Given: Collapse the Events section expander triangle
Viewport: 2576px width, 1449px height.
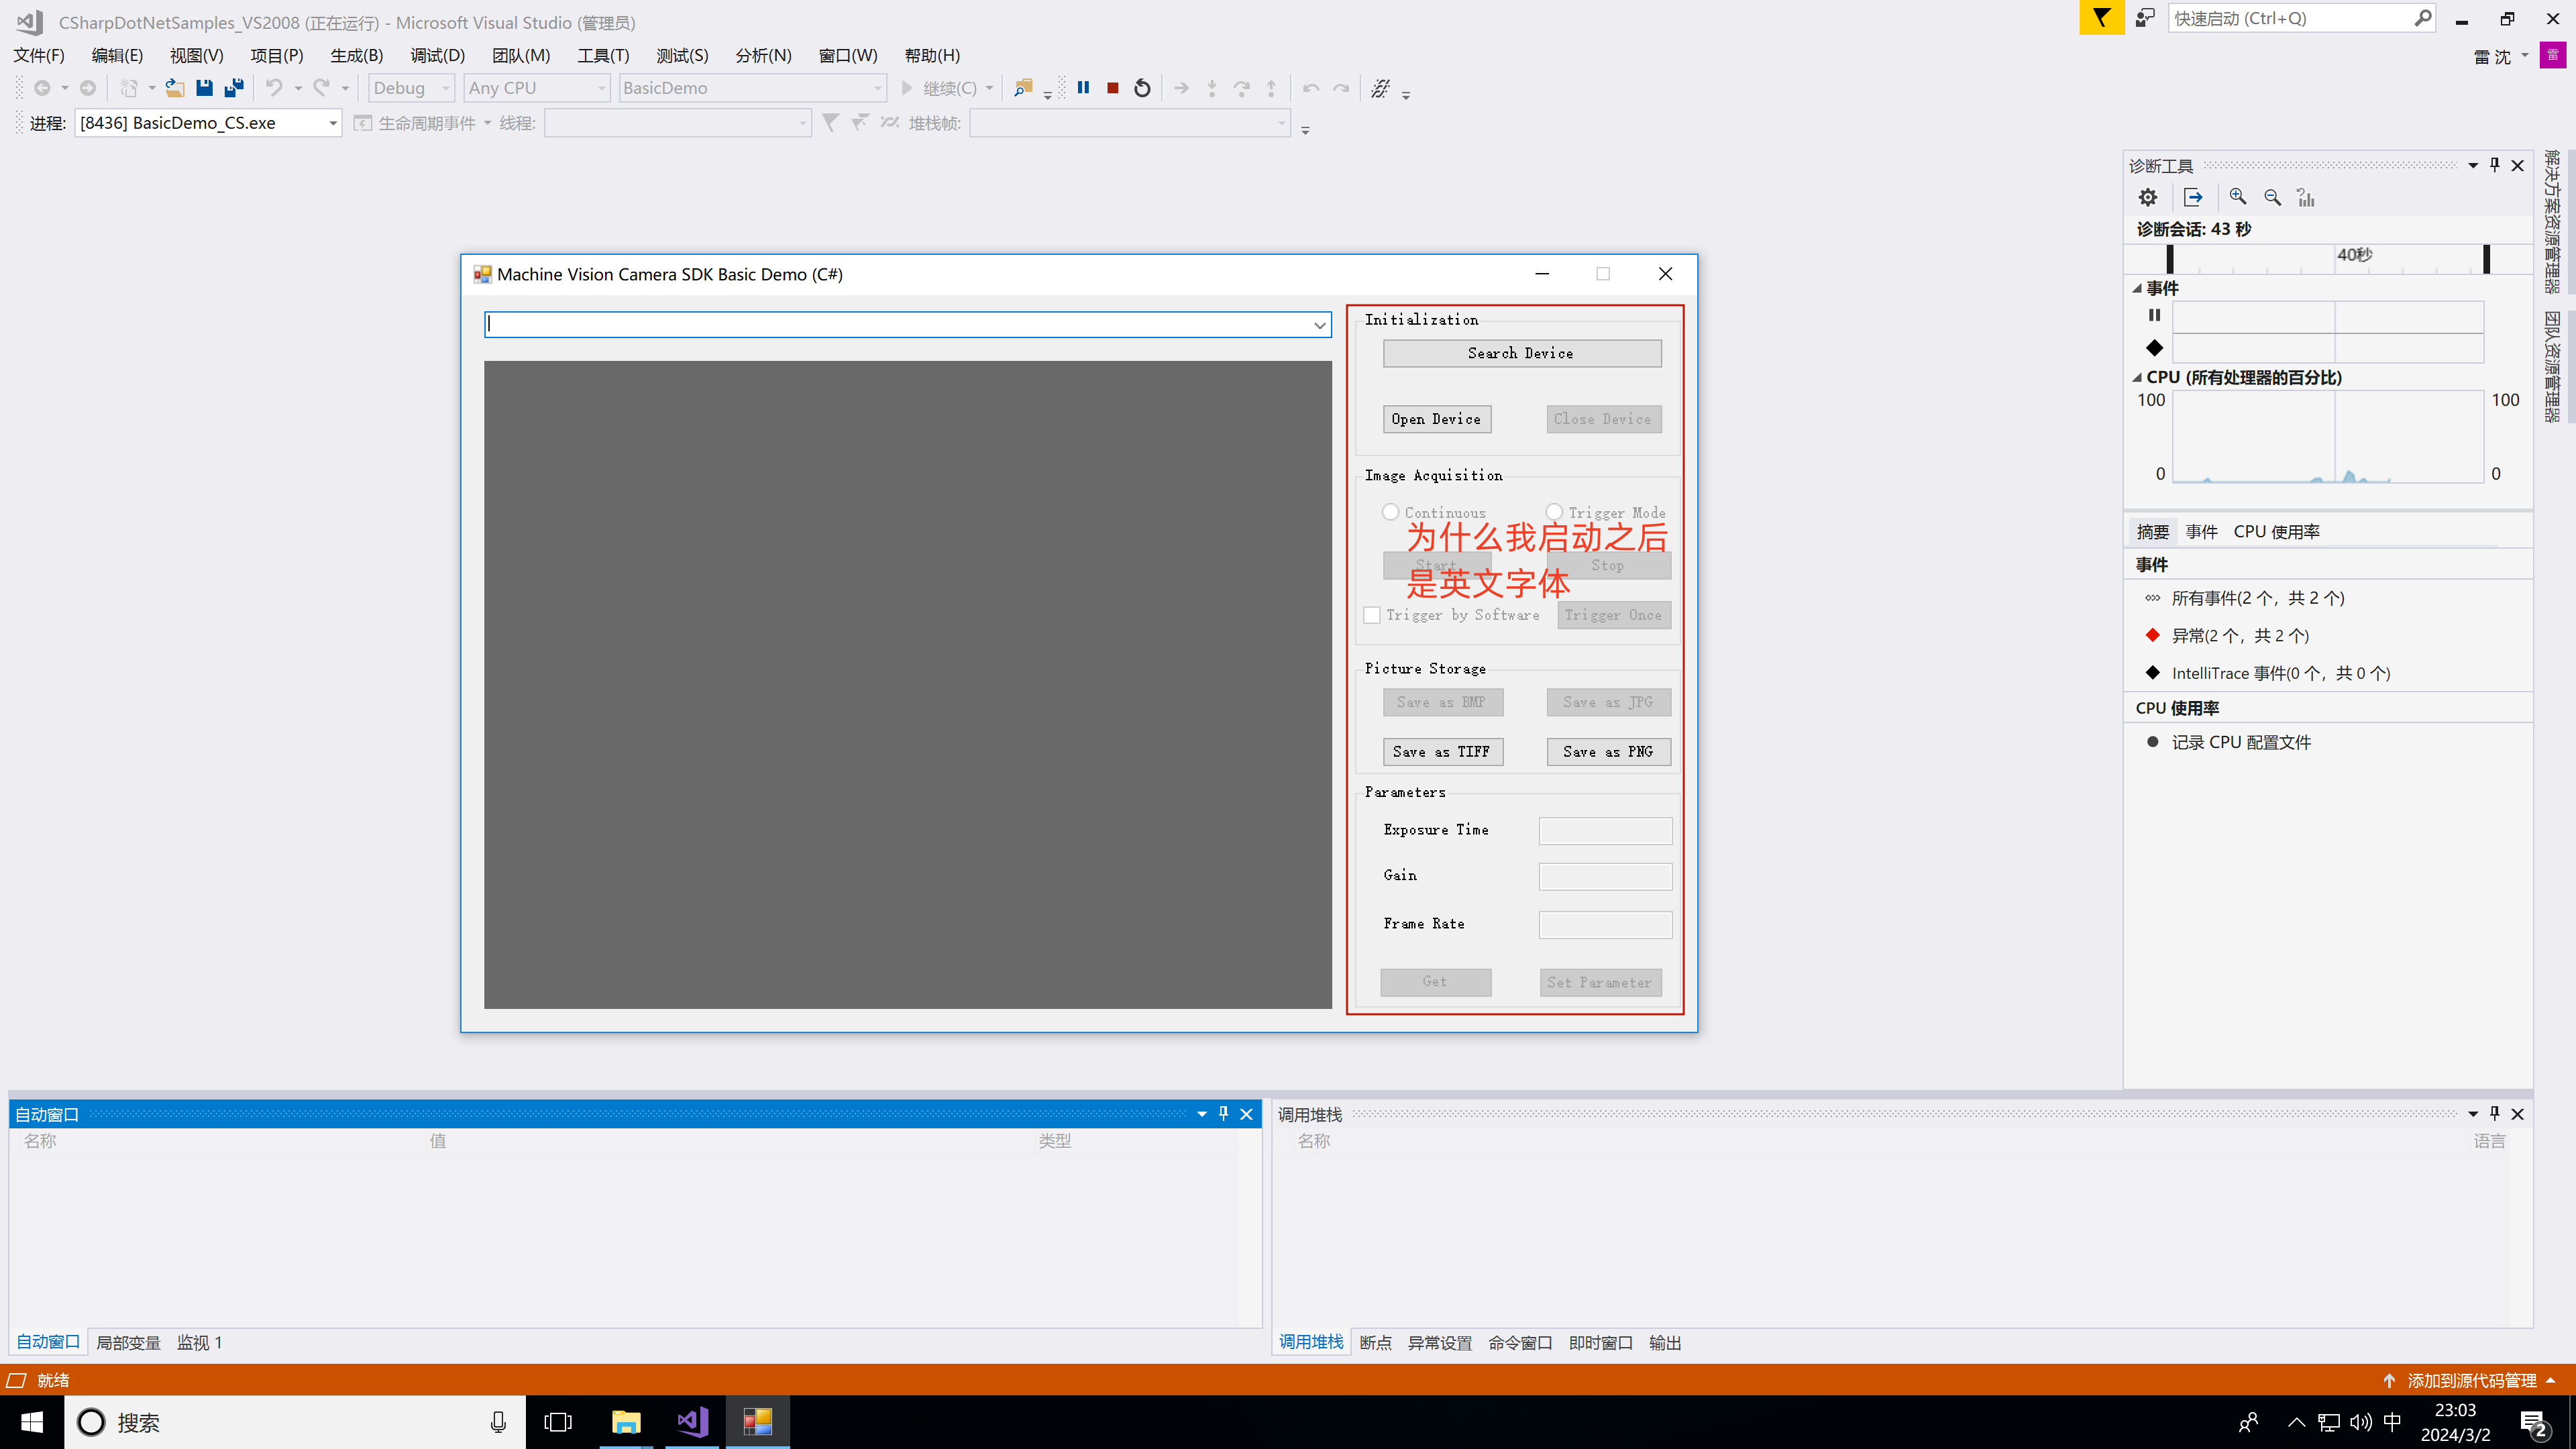Looking at the screenshot, I should coord(2137,288).
